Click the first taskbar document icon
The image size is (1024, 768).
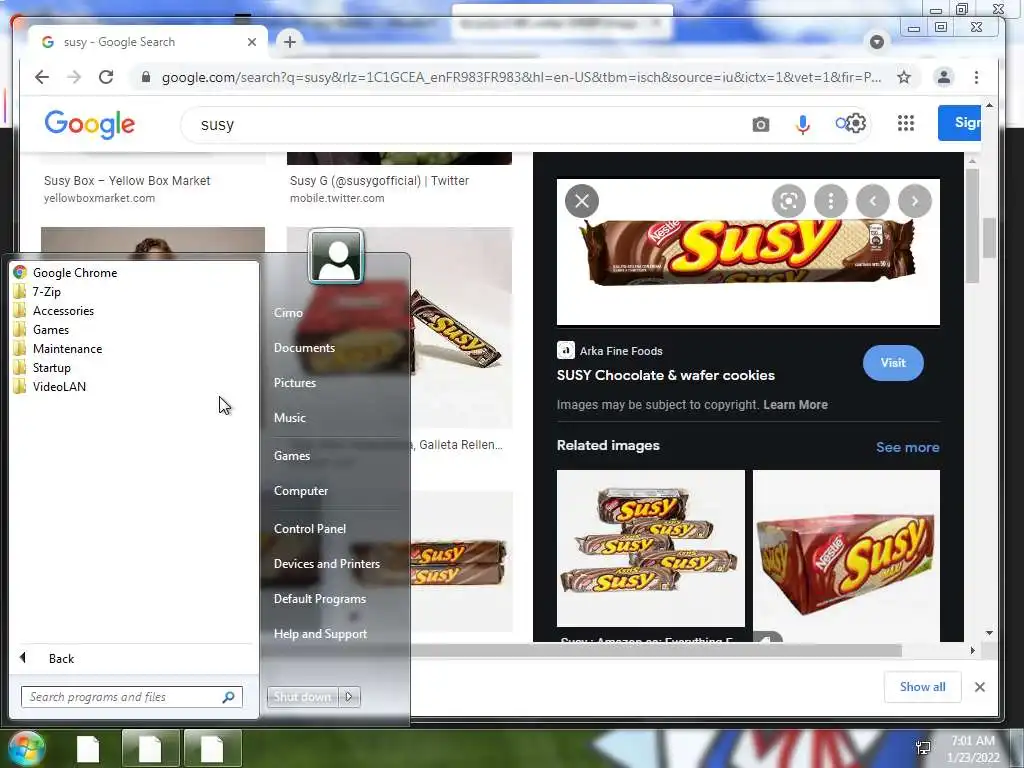pyautogui.click(x=88, y=748)
